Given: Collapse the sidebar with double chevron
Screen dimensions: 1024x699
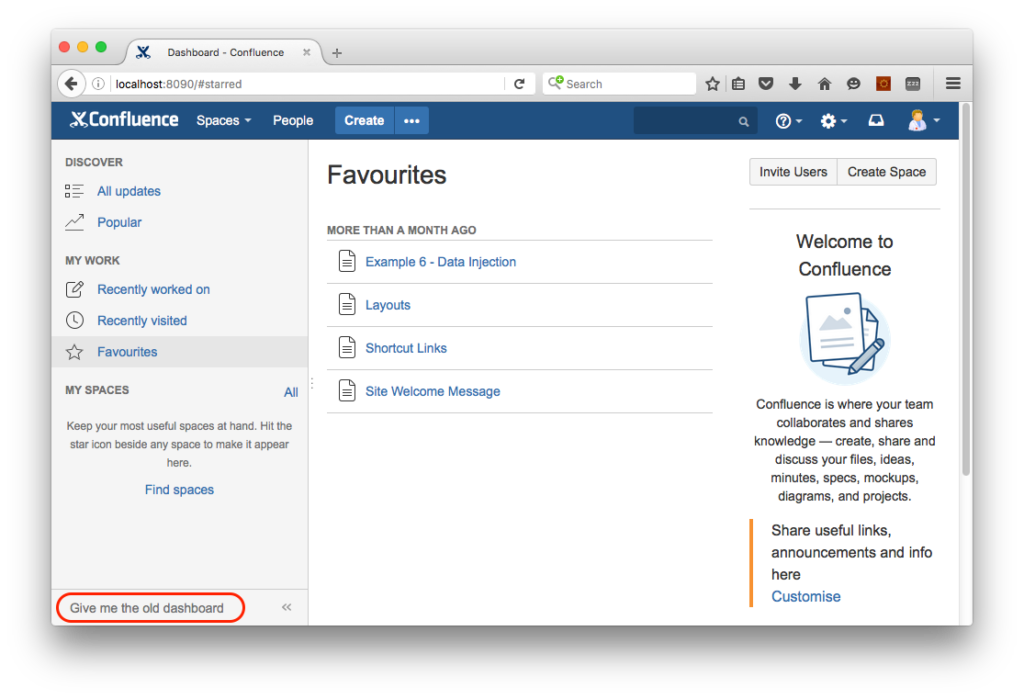Looking at the screenshot, I should point(287,608).
